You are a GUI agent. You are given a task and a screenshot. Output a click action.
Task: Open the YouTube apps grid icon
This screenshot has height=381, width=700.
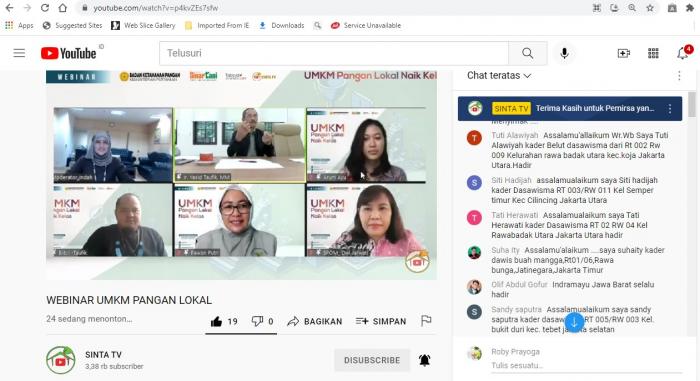[653, 53]
